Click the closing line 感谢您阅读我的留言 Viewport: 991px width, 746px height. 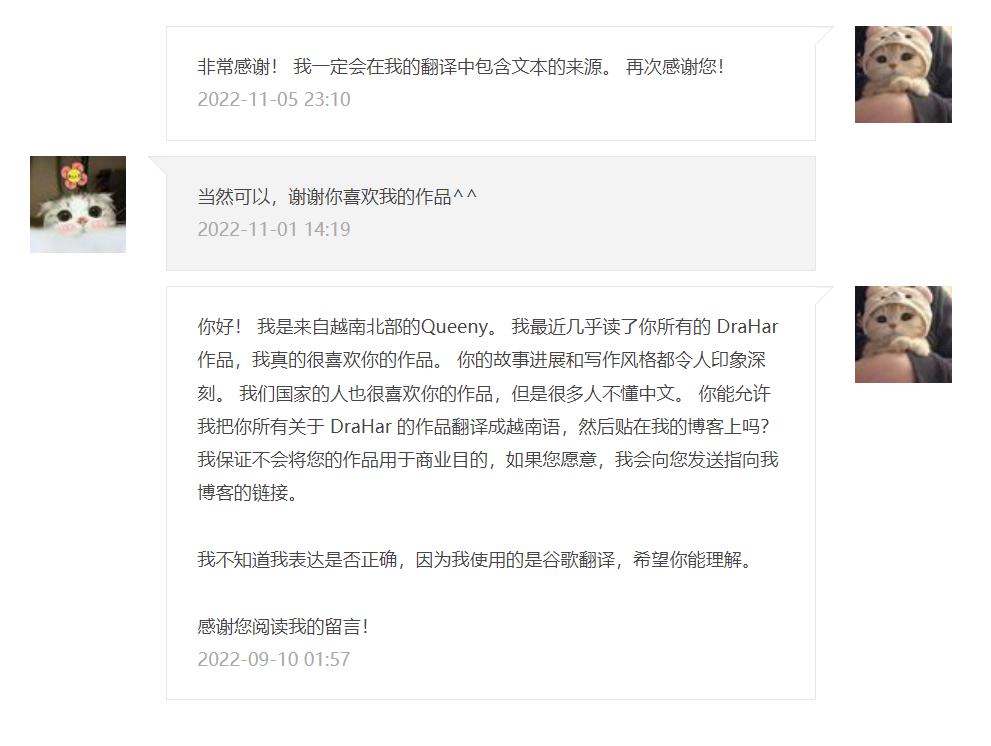[283, 627]
